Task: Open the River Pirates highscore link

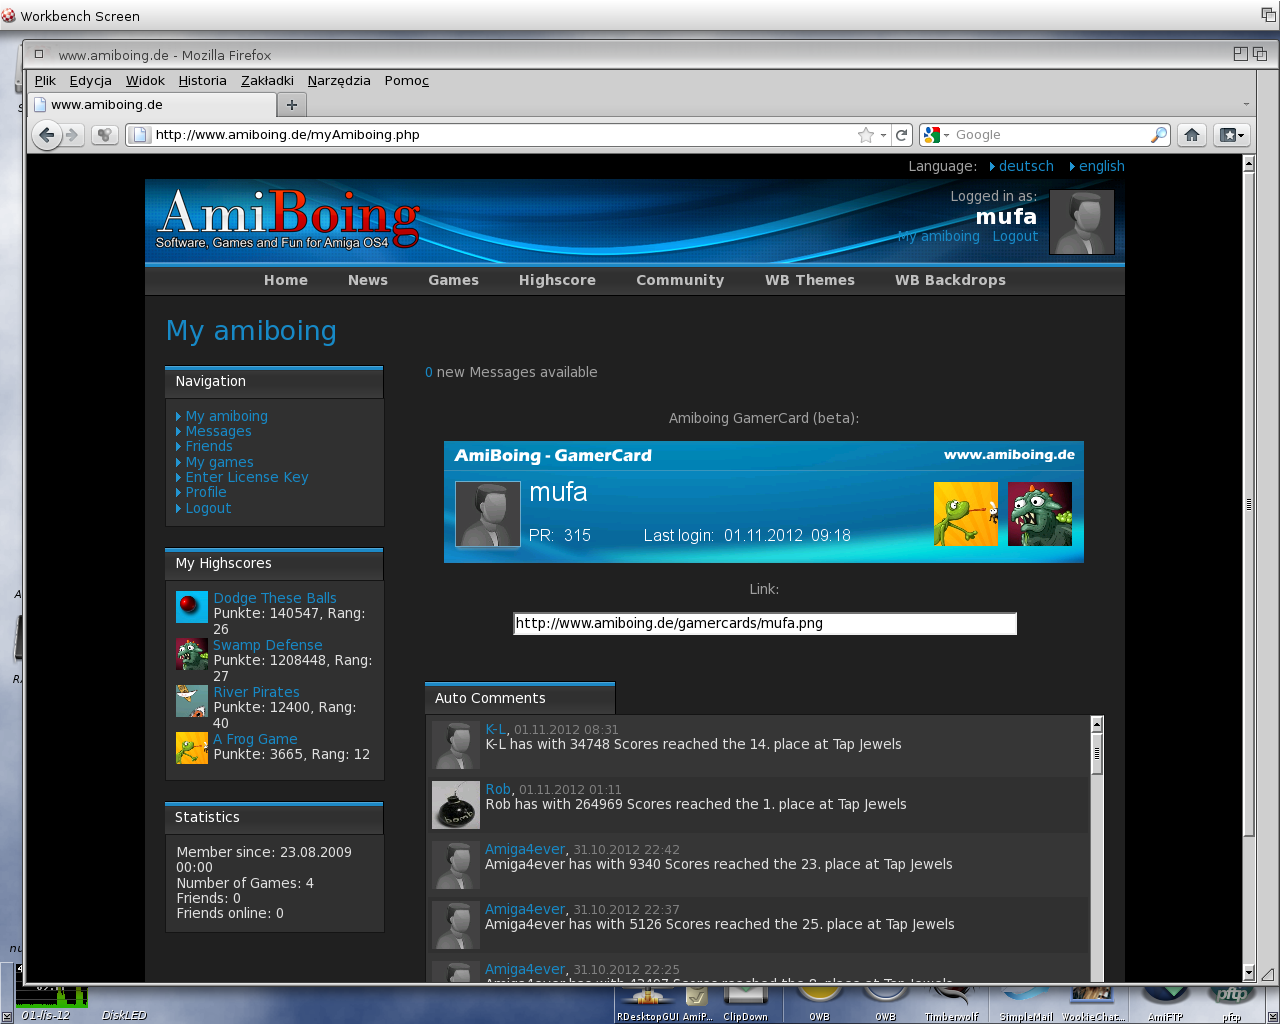Action: (x=256, y=692)
